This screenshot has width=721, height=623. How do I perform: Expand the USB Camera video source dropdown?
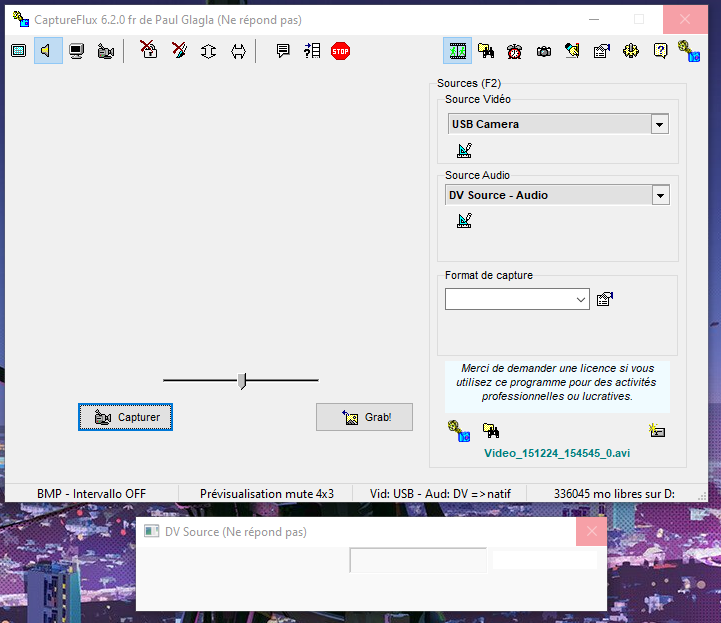(659, 124)
